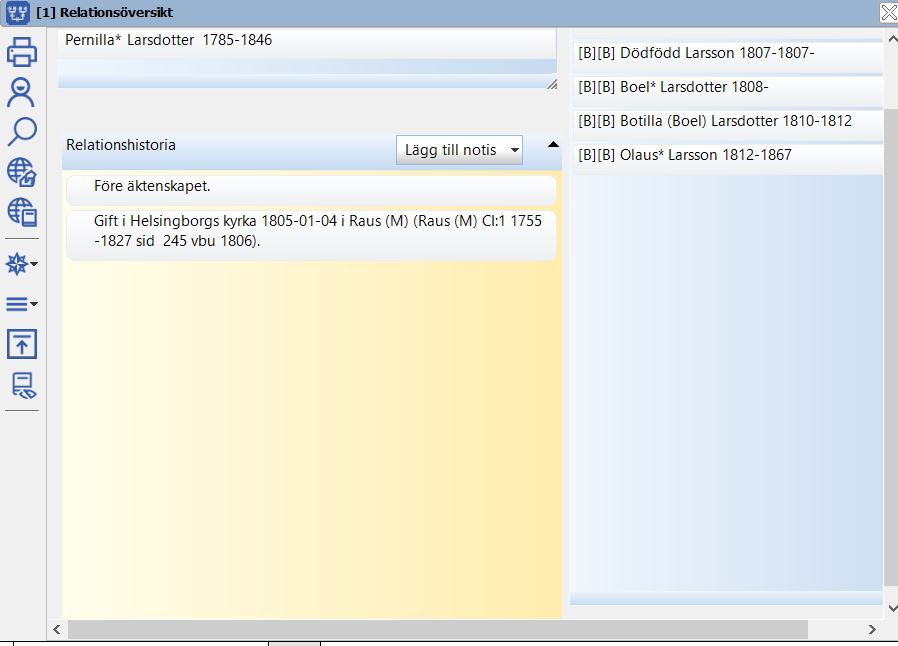Click the vertical scrollbar up arrow
The height and width of the screenshot is (646, 898).
coord(892,39)
